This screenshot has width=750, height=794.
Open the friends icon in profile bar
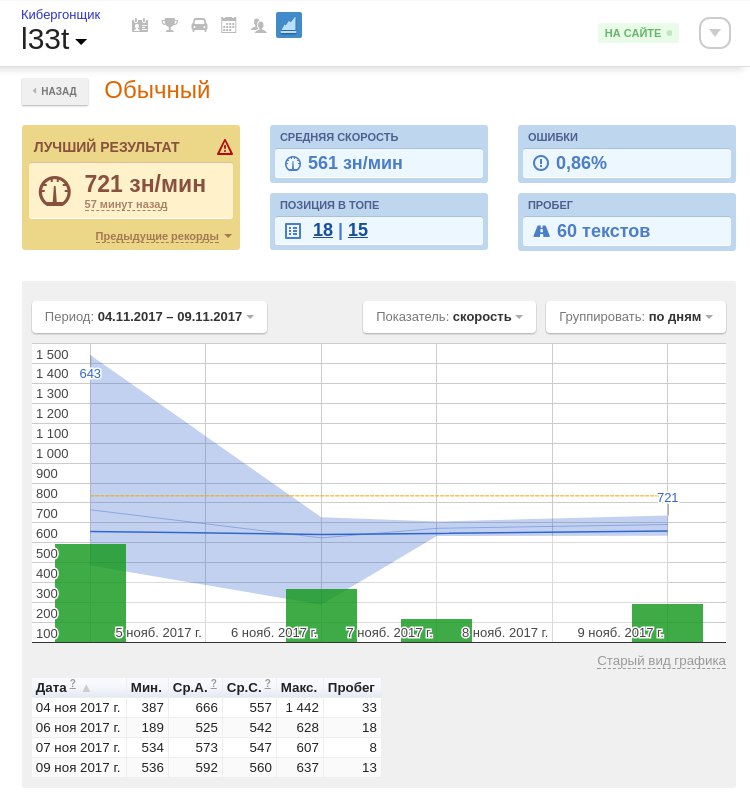click(x=259, y=25)
